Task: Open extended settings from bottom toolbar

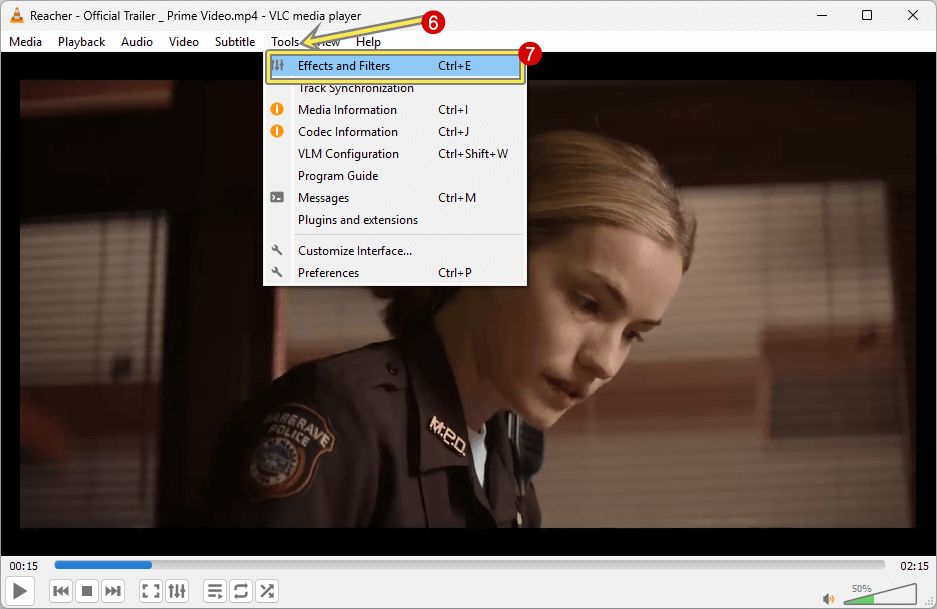Action: click(177, 591)
